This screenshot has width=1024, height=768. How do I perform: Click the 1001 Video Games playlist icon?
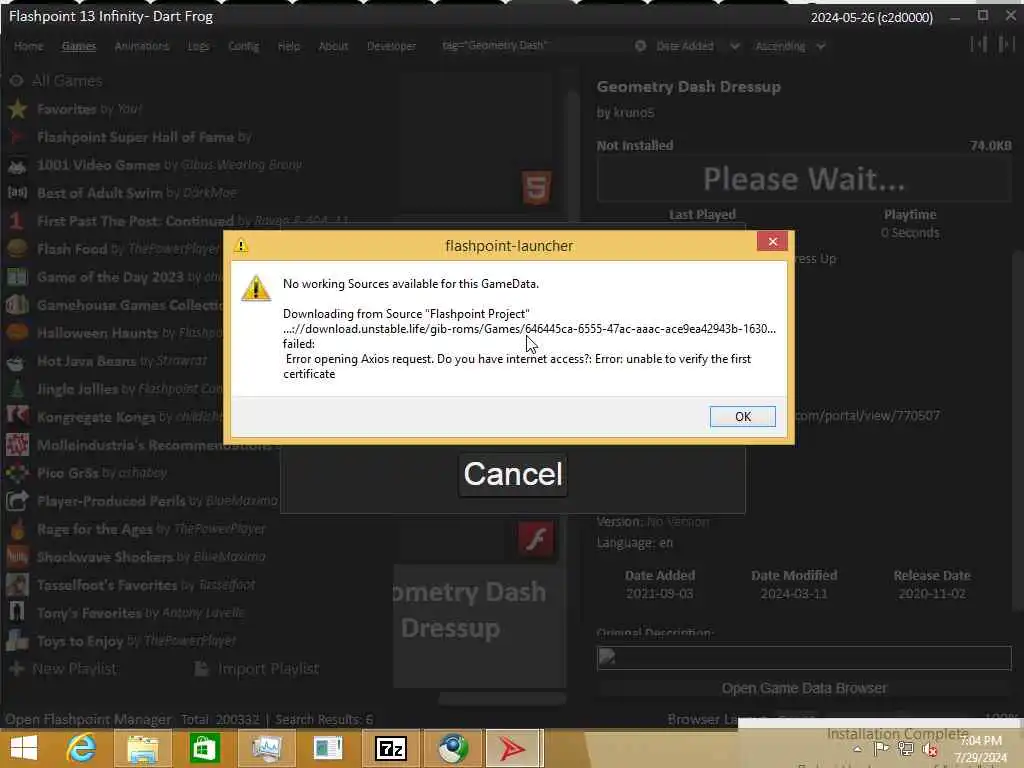coord(17,165)
